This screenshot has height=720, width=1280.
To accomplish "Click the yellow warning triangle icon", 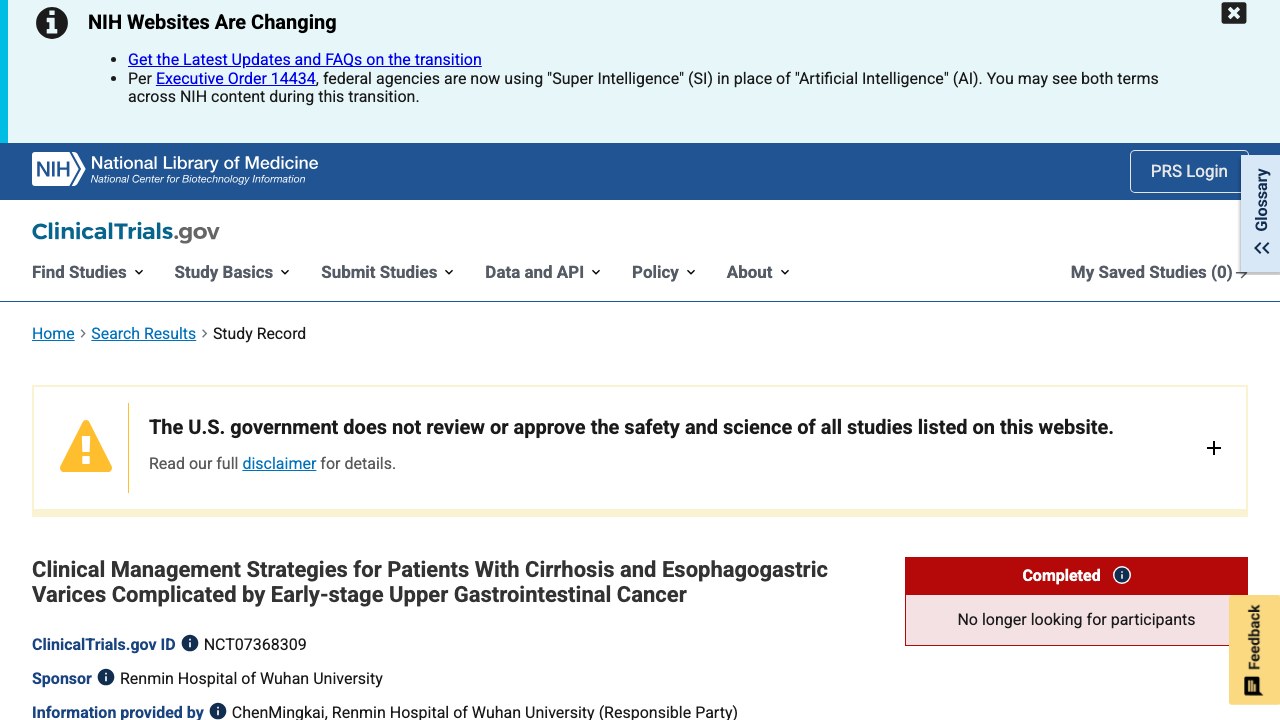I will tap(86, 446).
